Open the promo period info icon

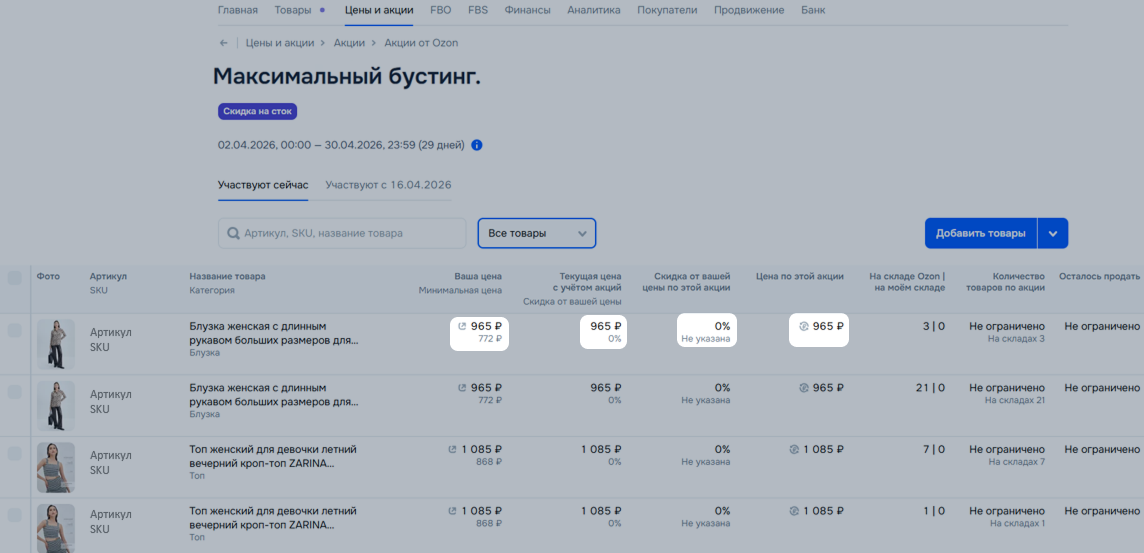(x=476, y=145)
